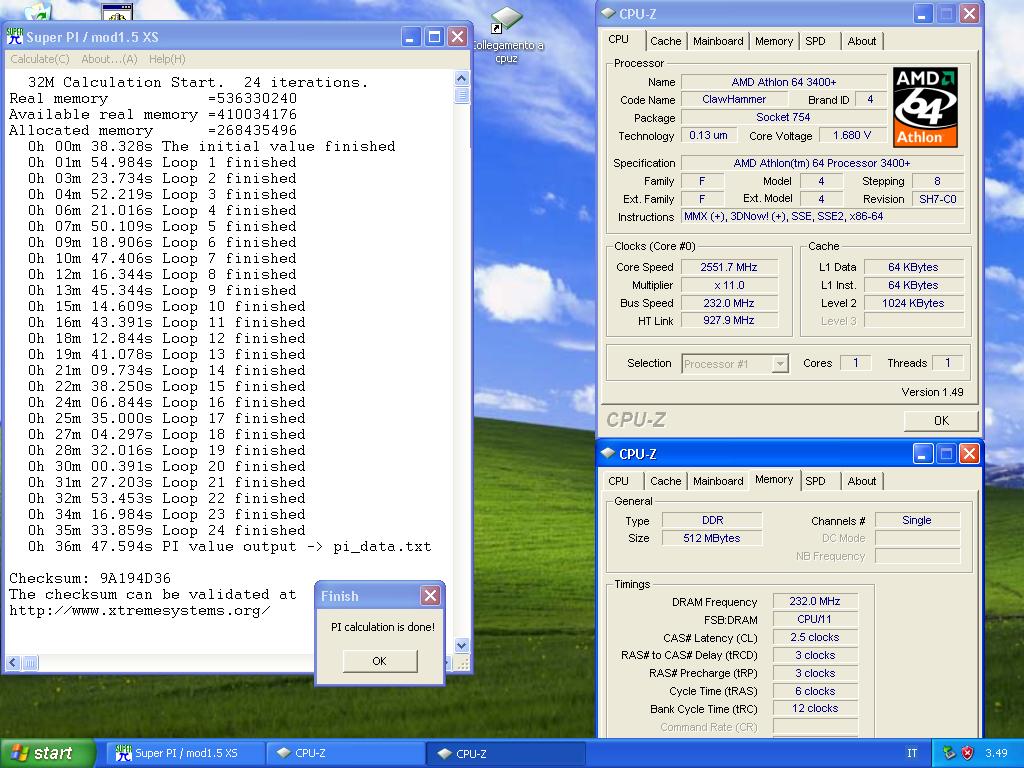Open the About menu in Super PI
The image size is (1024, 768).
point(109,59)
